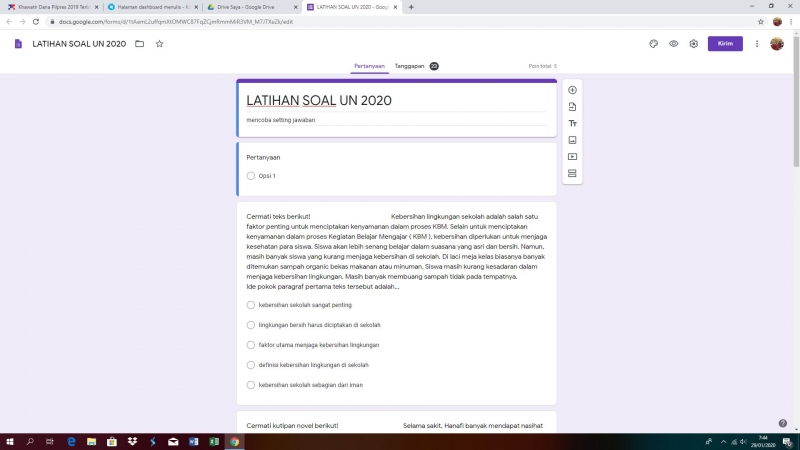Click the Kirim send button
Image resolution: width=800 pixels, height=450 pixels.
tap(725, 44)
